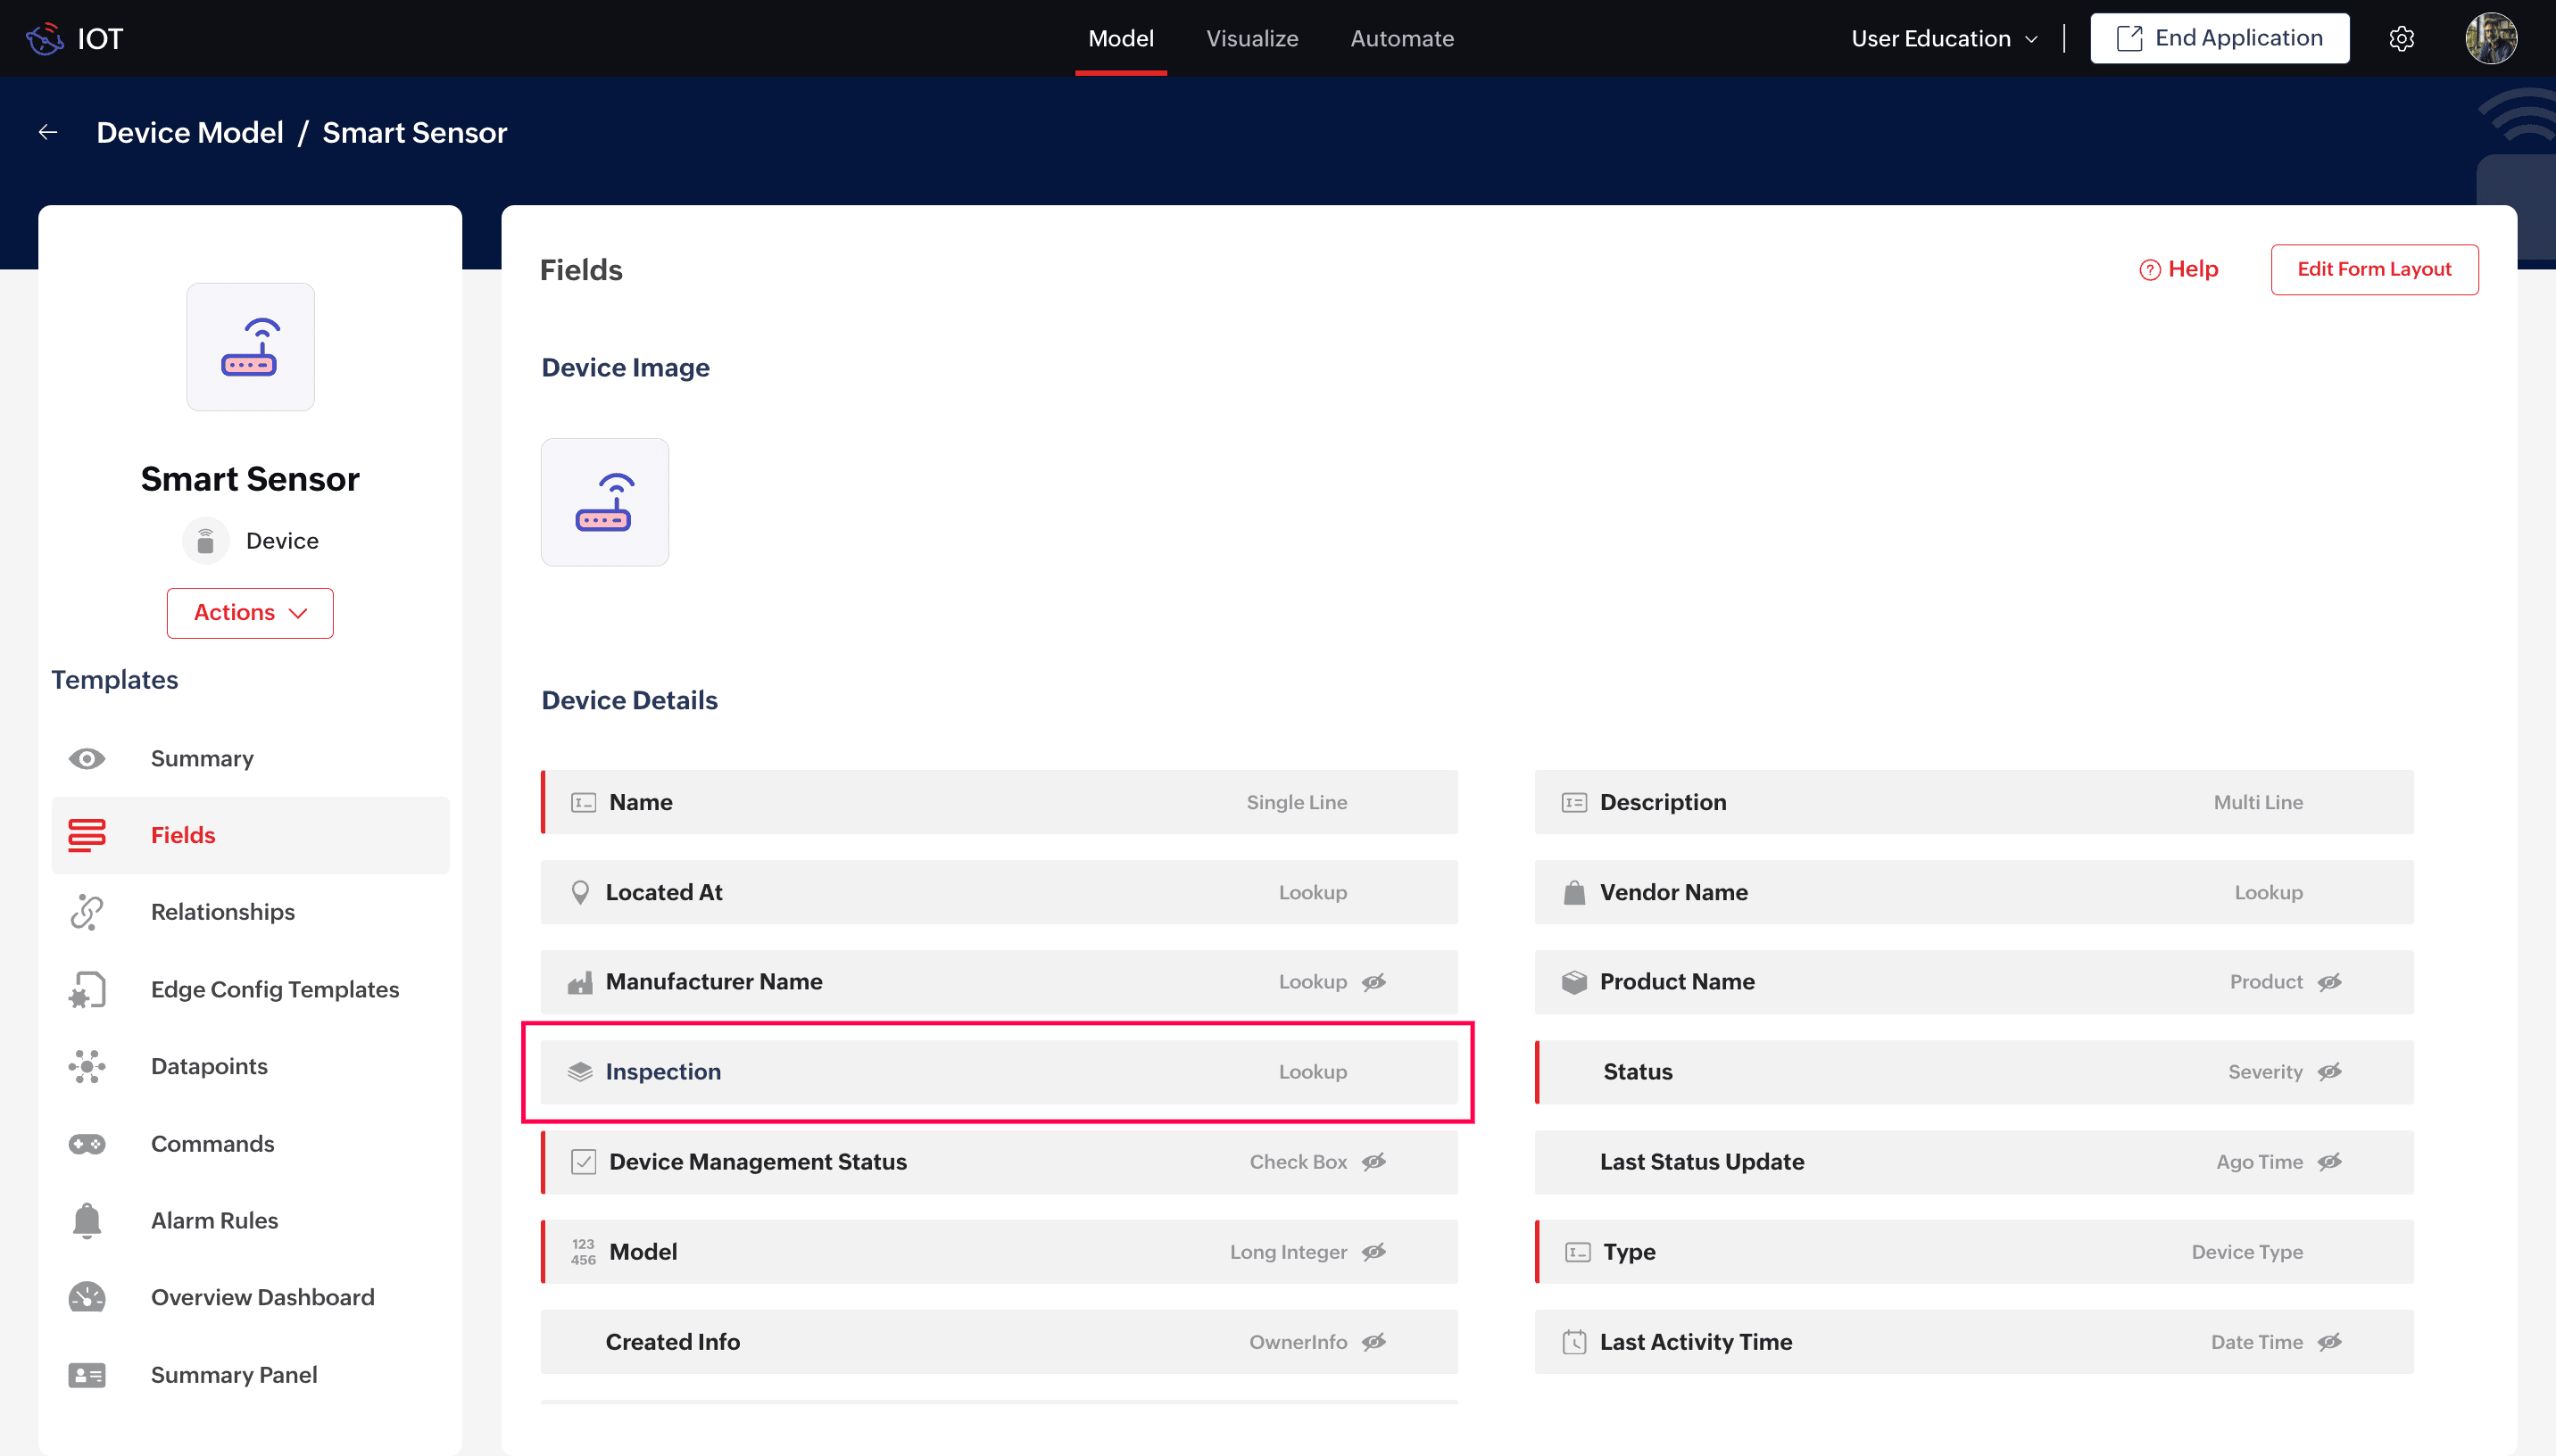
Task: Open settings via the gear icon
Action: [2401, 38]
